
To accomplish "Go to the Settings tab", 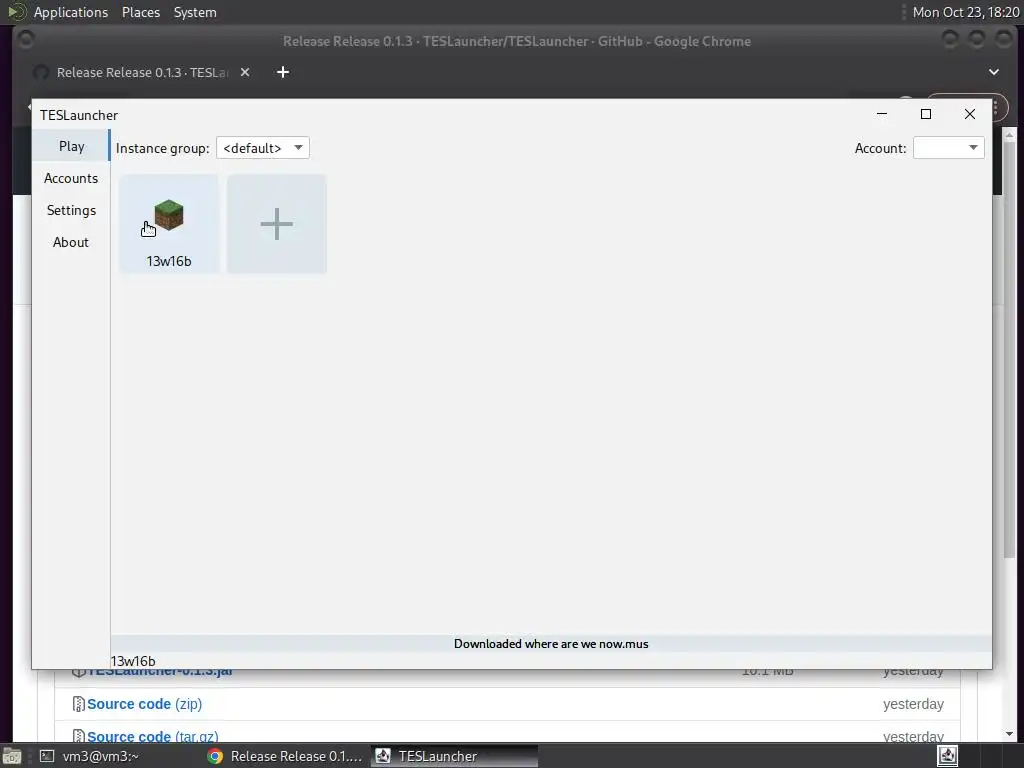I will tap(71, 210).
